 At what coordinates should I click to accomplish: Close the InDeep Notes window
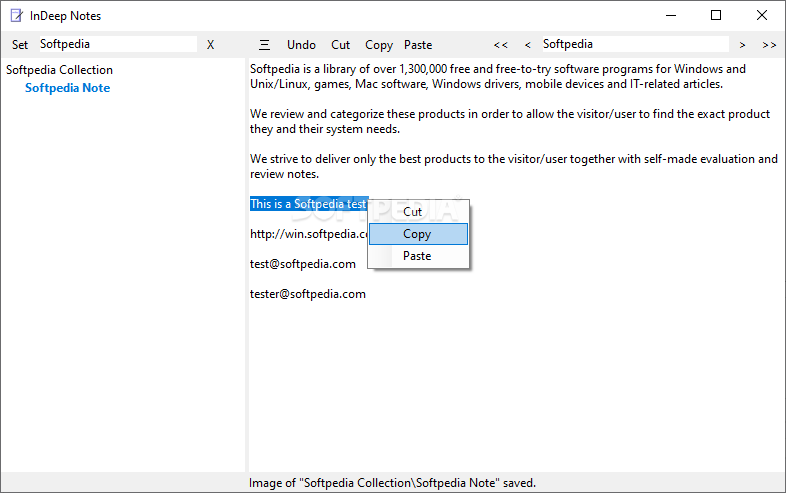pyautogui.click(x=761, y=16)
